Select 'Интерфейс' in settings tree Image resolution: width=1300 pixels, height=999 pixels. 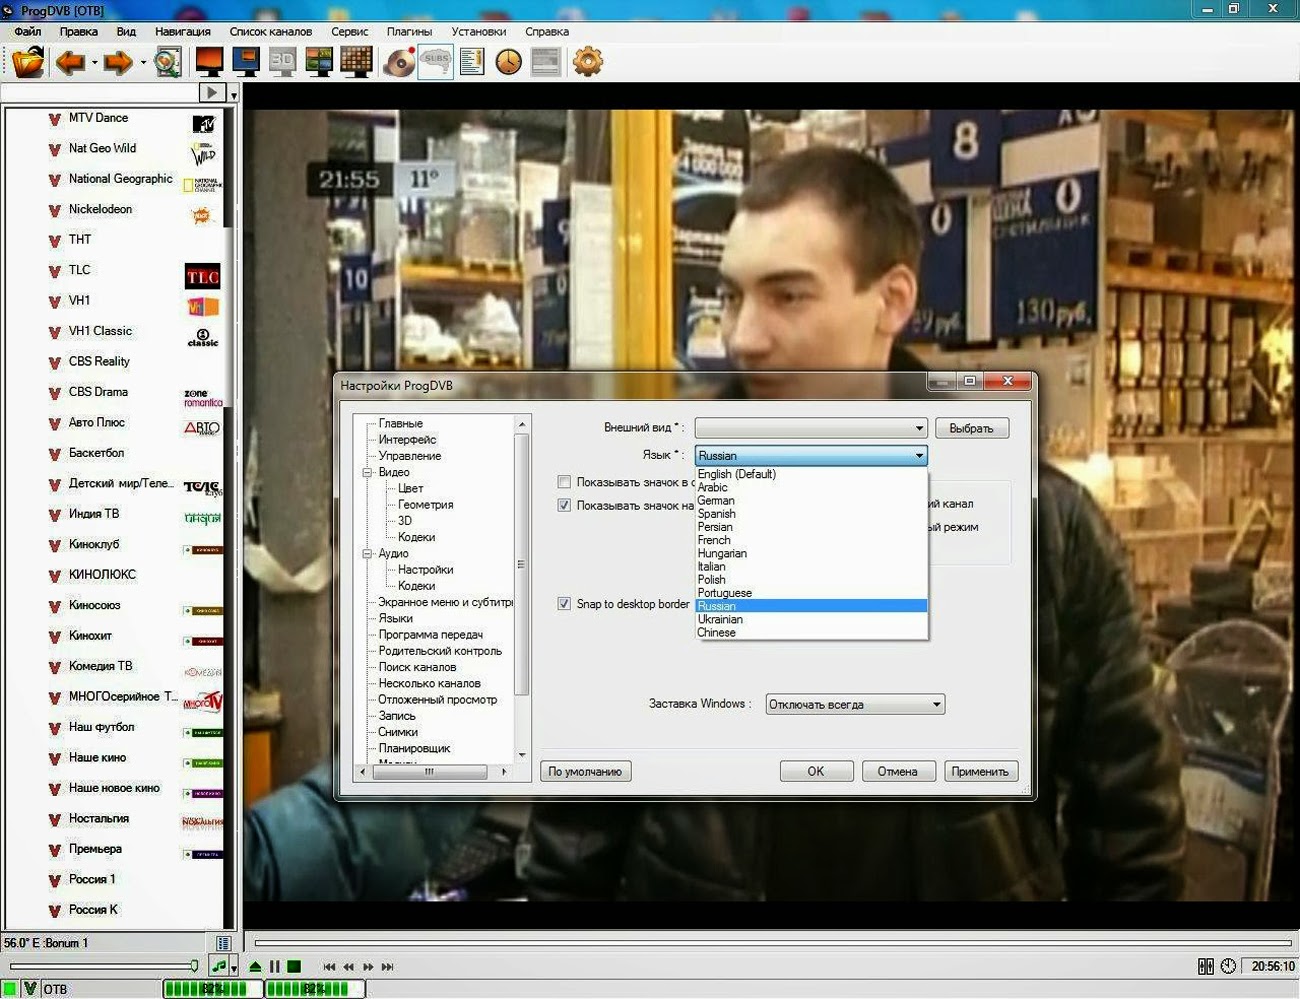[x=407, y=439]
